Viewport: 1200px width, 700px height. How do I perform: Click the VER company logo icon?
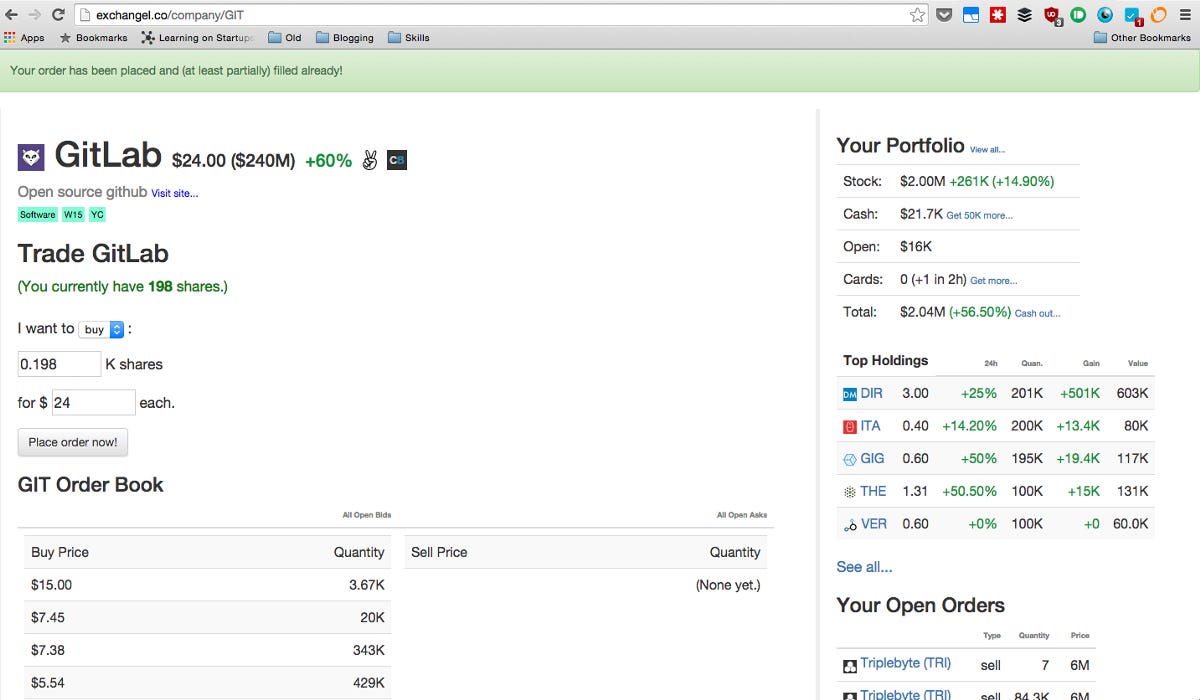click(x=850, y=524)
